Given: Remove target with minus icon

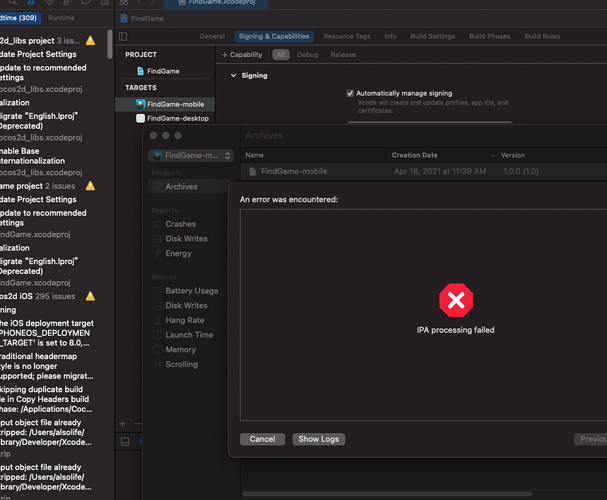Looking at the screenshot, I should 137,424.
